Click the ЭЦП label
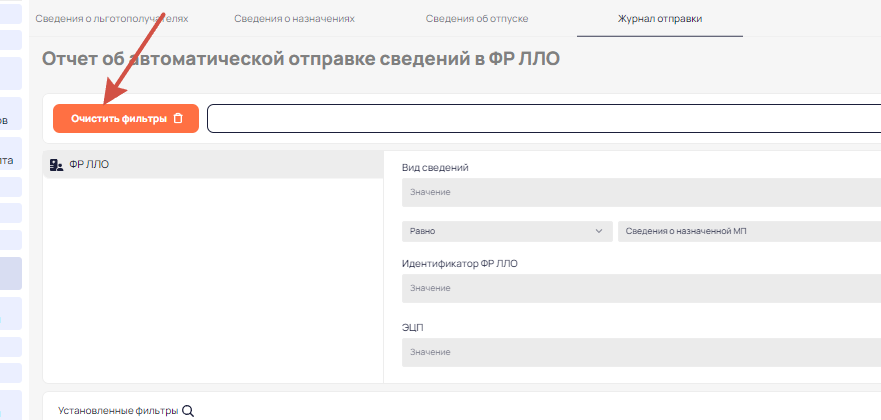This screenshot has height=420, width=881. (x=412, y=327)
